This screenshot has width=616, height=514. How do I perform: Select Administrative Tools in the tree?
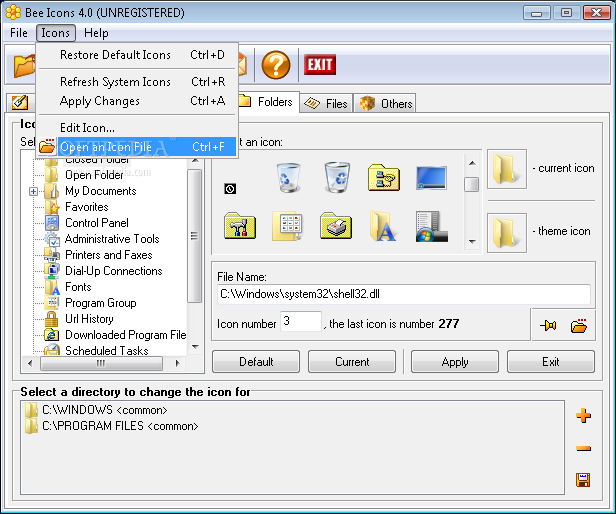coord(112,239)
